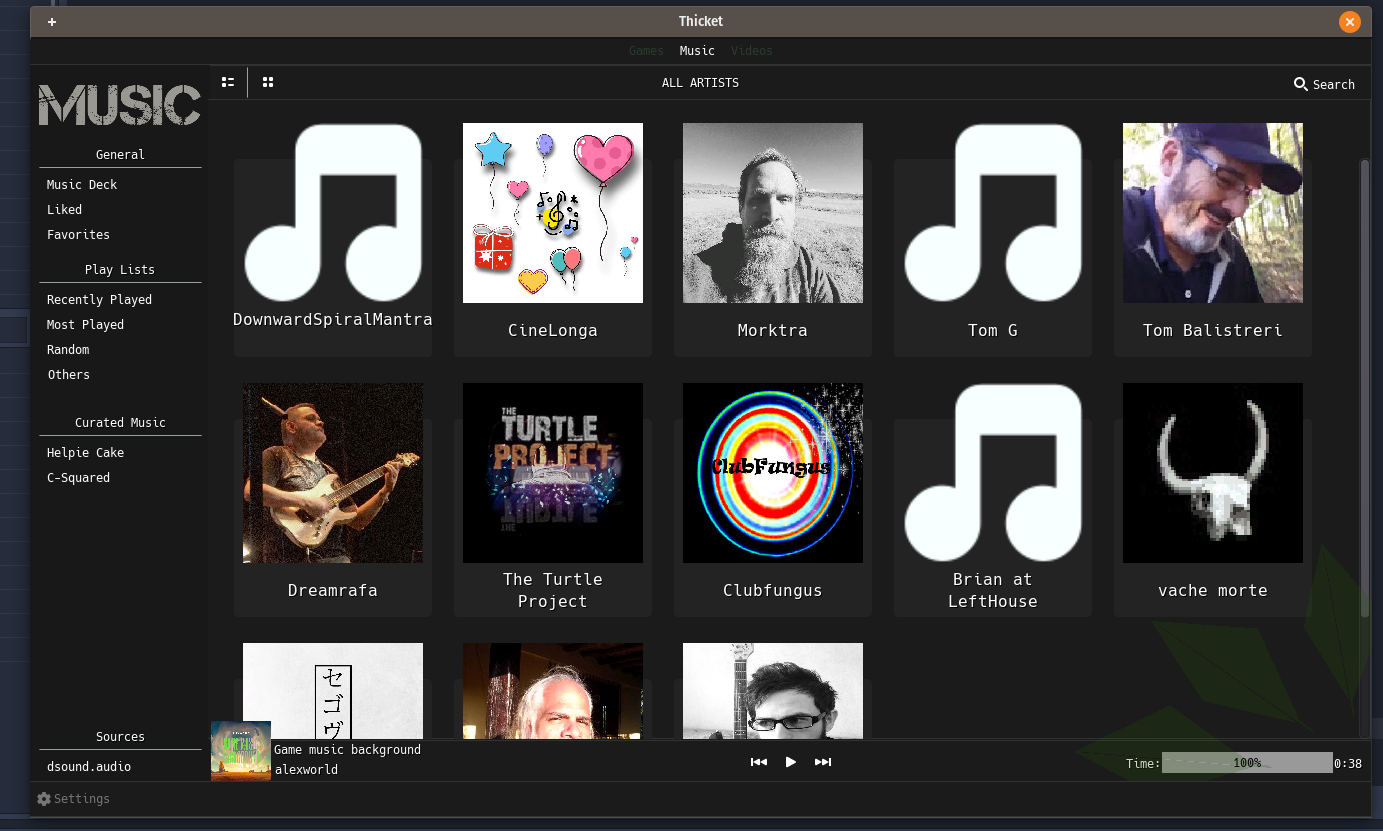Open the Games tab
Screen dimensions: 1383x831
click(646, 51)
